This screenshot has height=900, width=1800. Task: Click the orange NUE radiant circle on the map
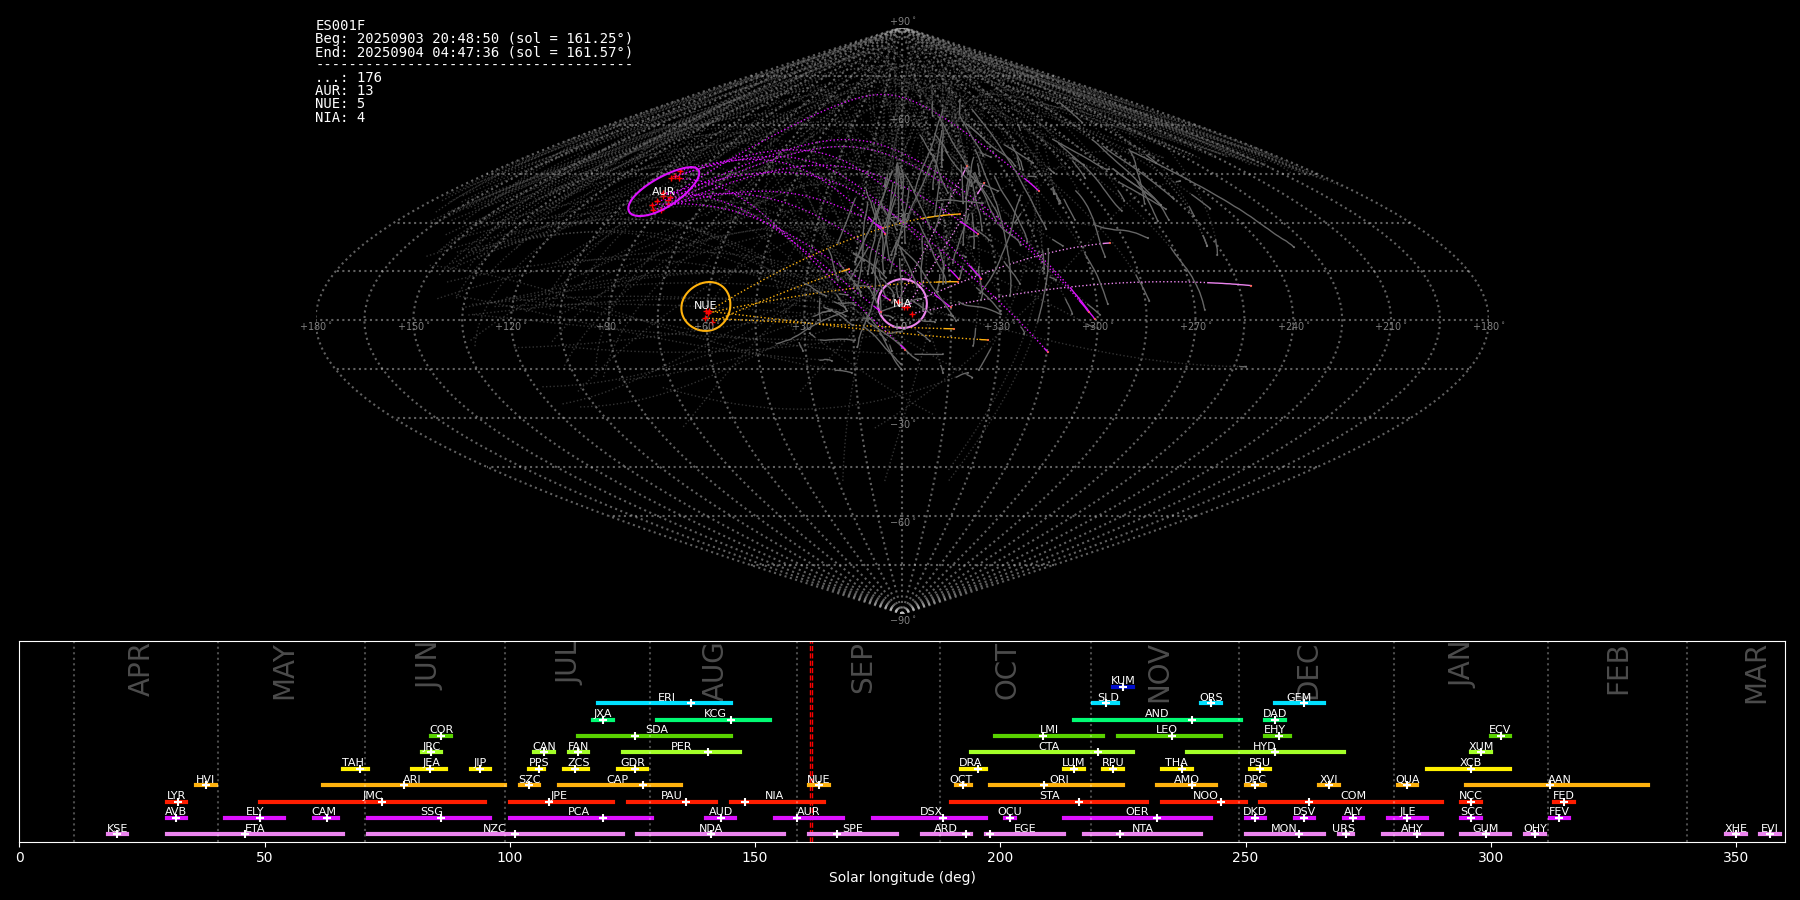[x=706, y=306]
